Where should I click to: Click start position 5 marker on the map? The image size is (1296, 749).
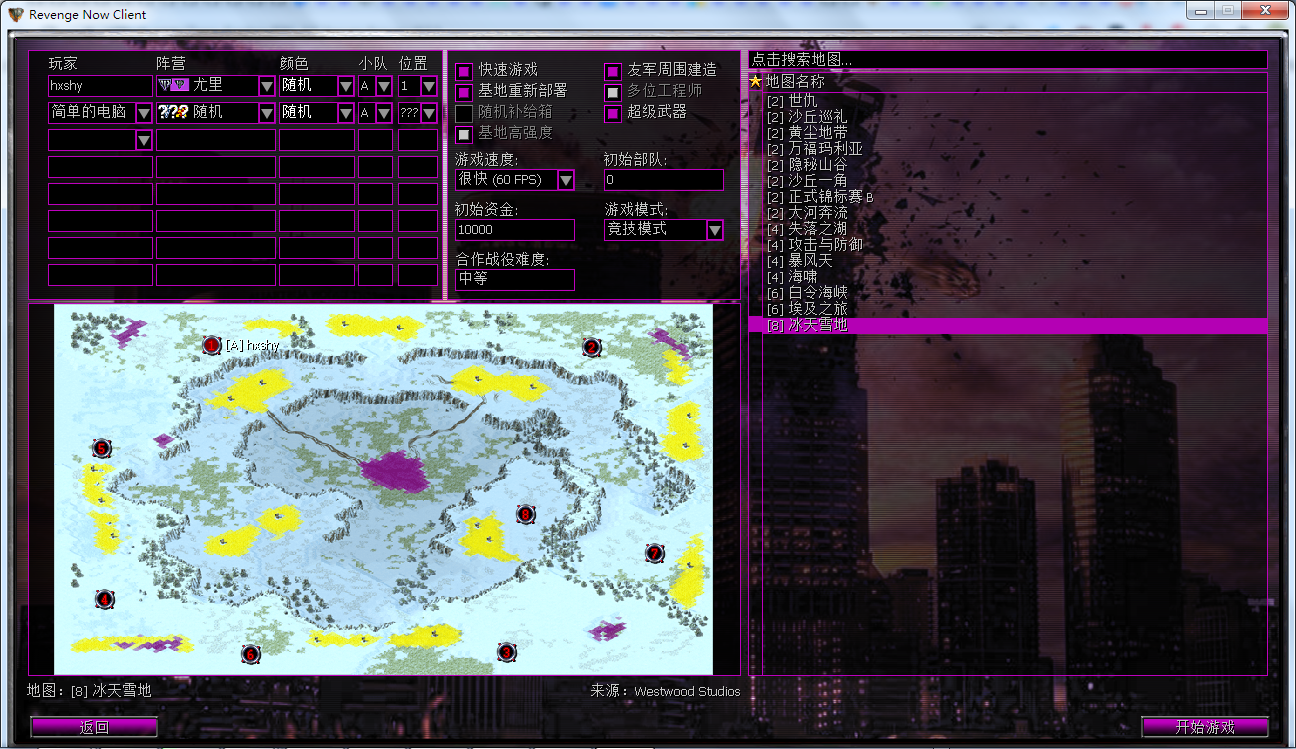coord(101,448)
